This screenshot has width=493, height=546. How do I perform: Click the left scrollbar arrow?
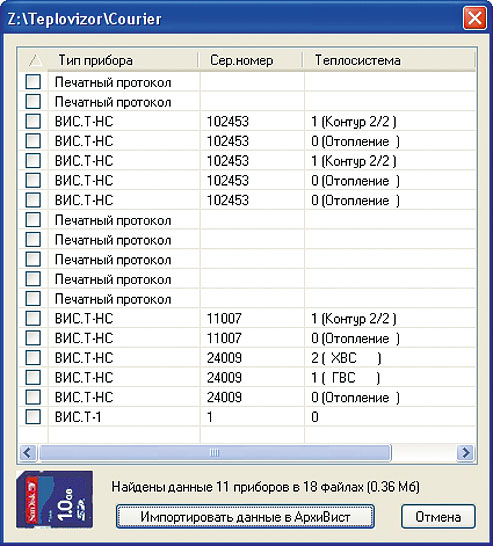click(x=27, y=453)
